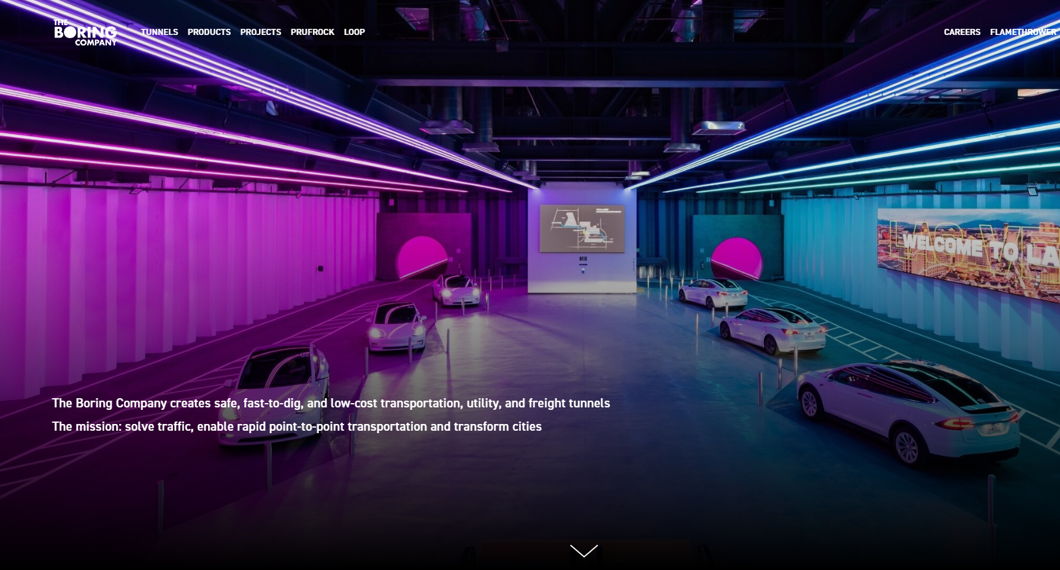This screenshot has height=570, width=1060.
Task: Click The Boring Company logo
Action: point(85,32)
